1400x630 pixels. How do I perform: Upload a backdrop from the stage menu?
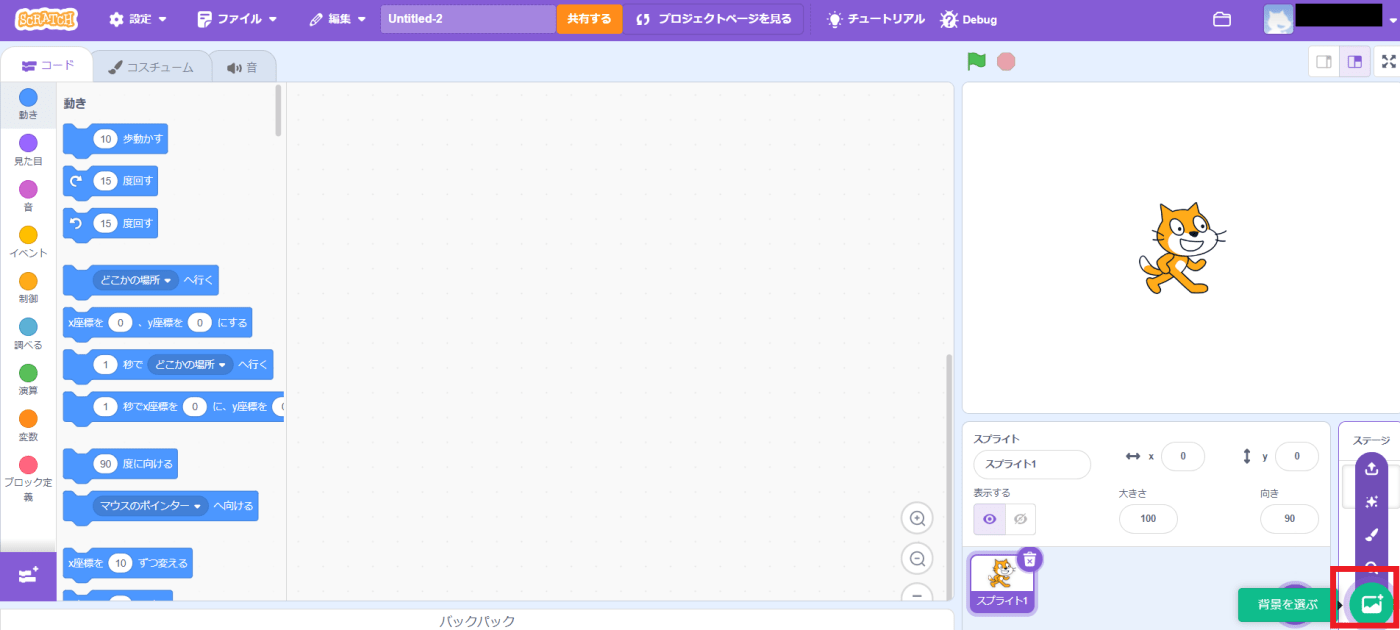point(1372,468)
